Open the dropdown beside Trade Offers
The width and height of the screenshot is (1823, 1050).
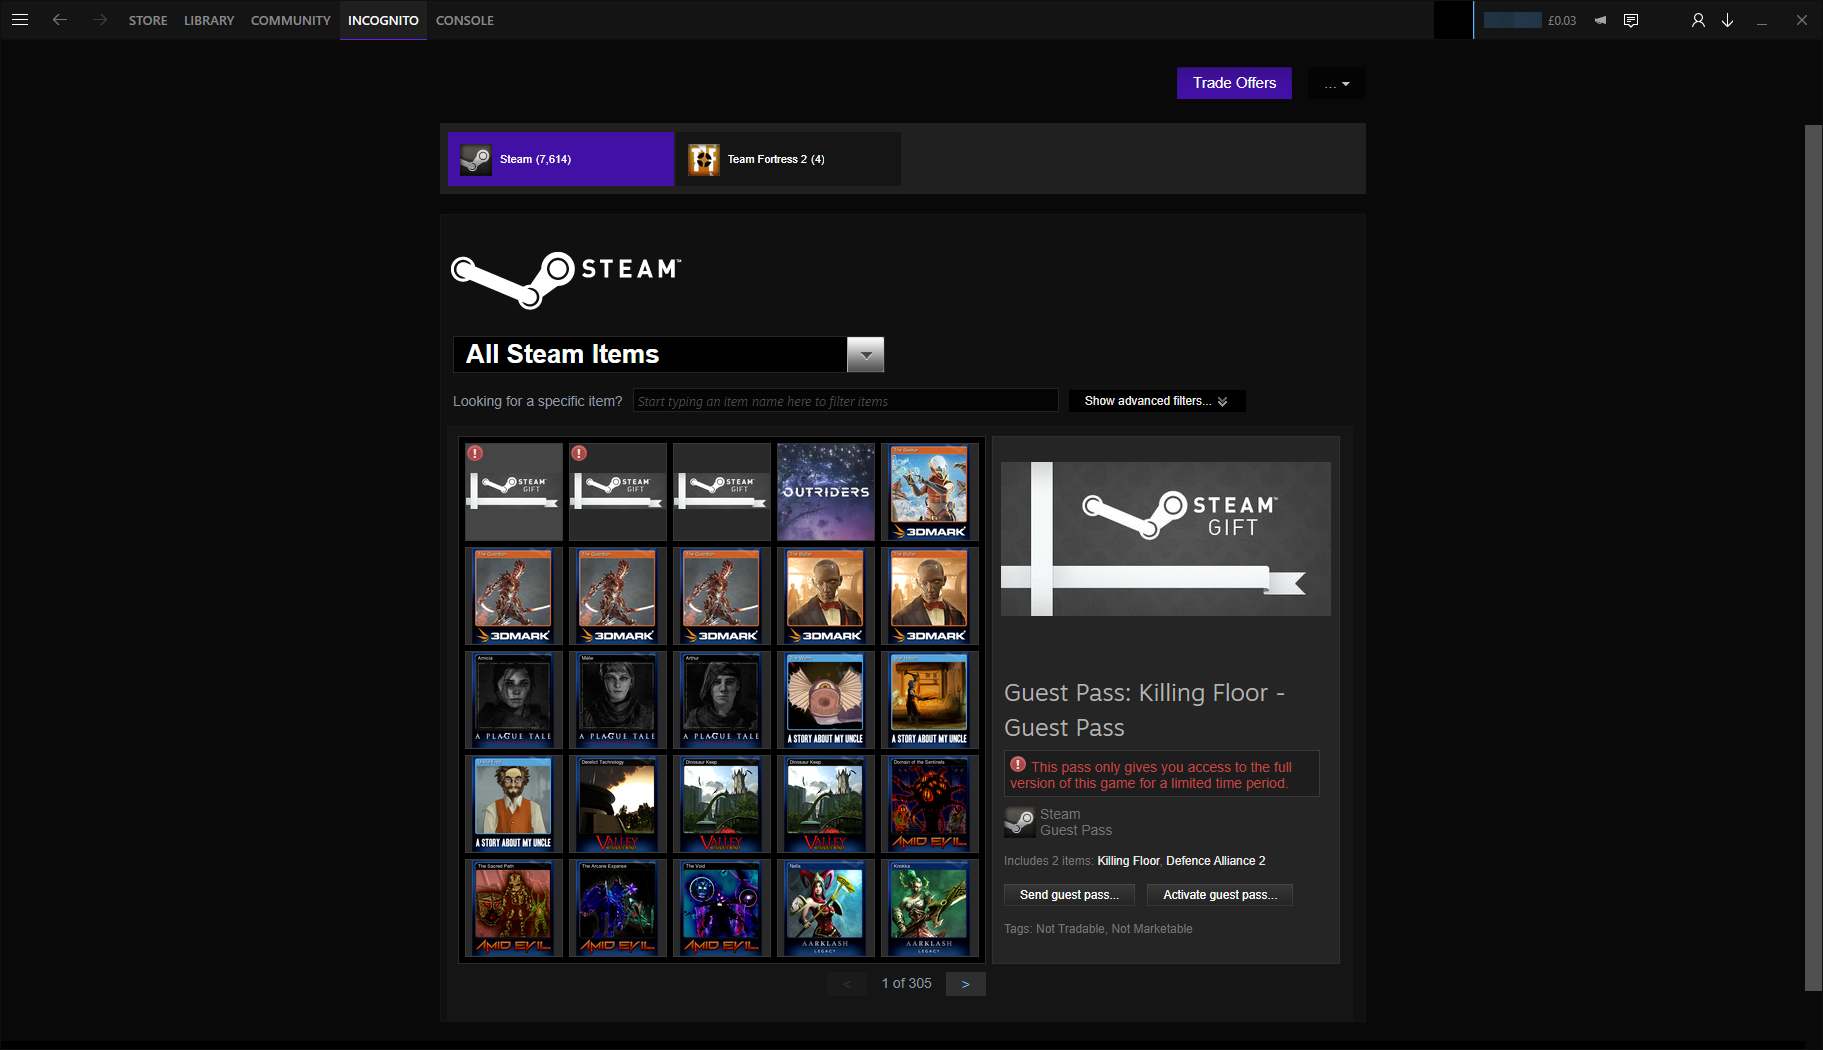tap(1336, 83)
